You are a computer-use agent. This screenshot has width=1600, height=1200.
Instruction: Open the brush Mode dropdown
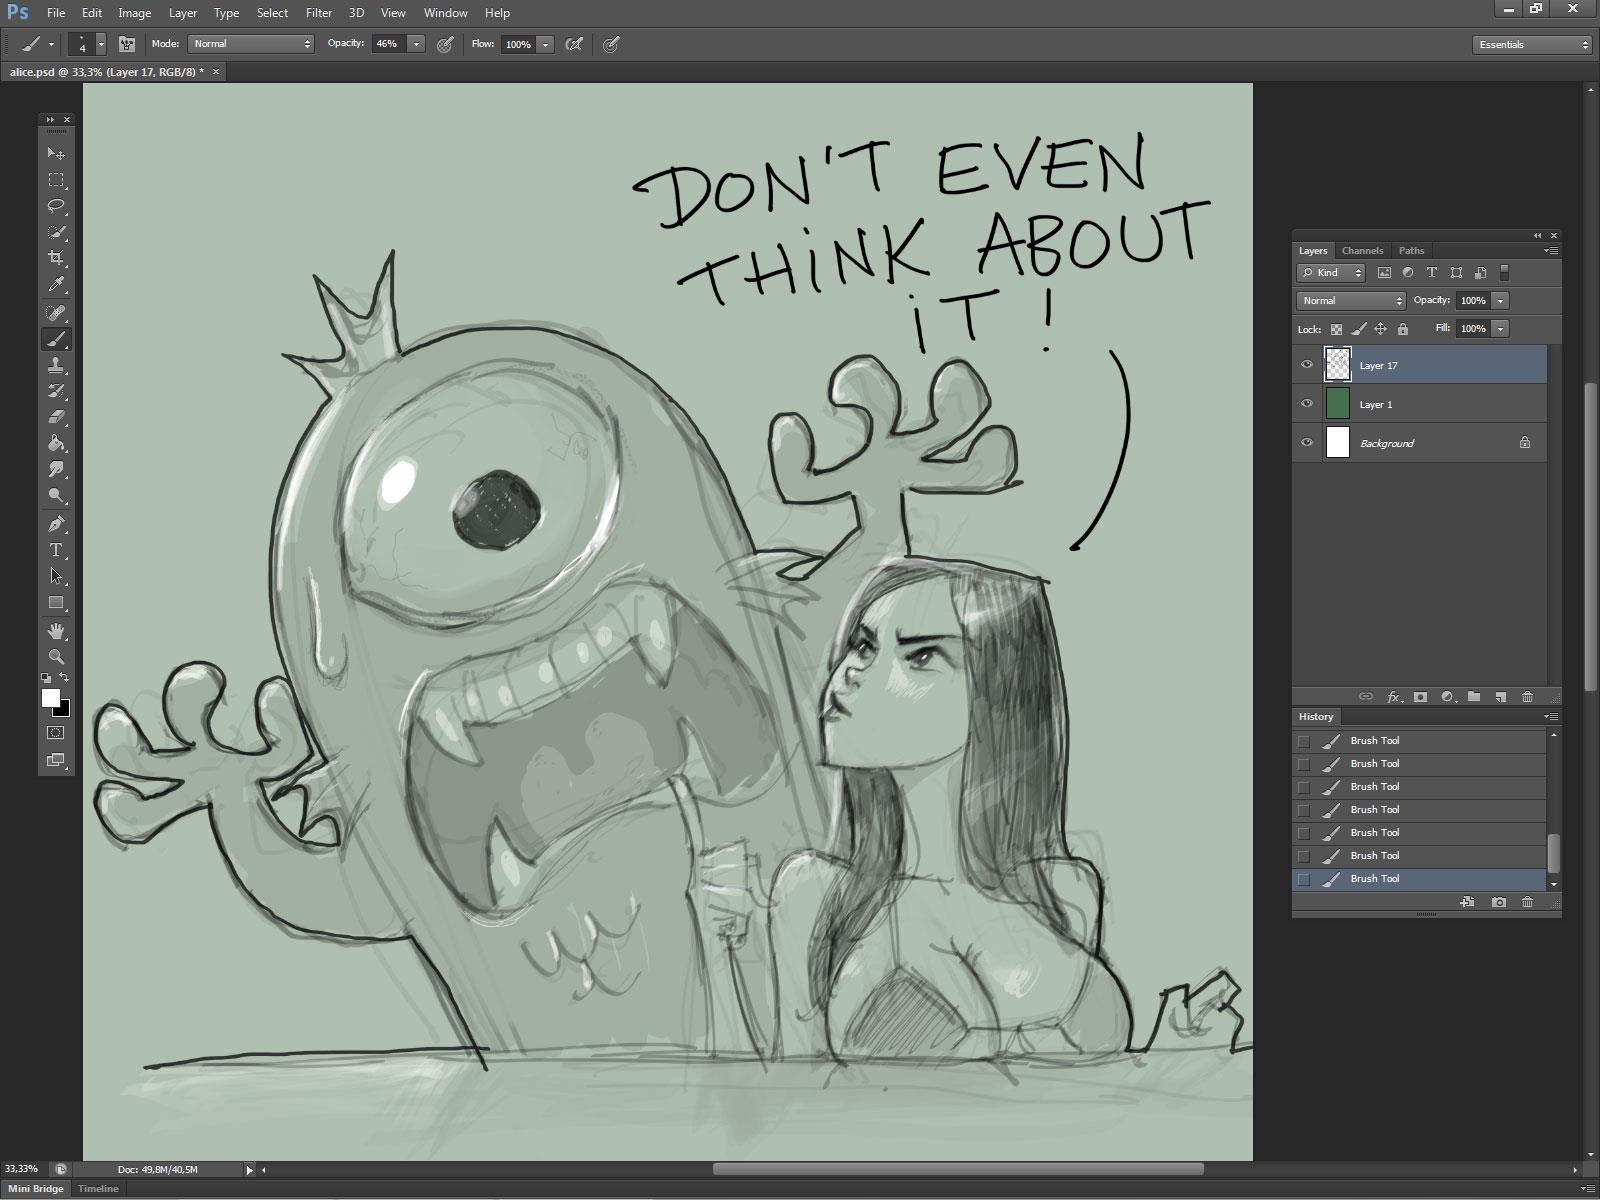pyautogui.click(x=252, y=44)
